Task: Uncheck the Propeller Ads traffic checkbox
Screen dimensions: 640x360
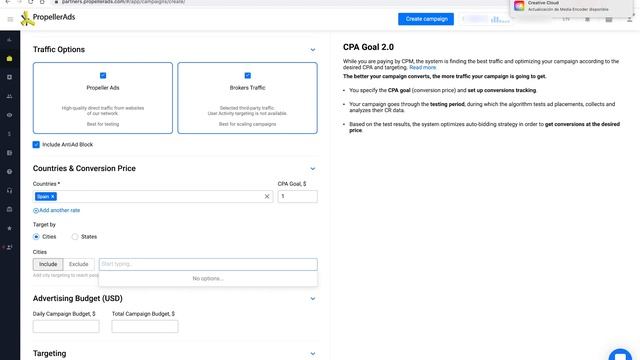Action: coord(103,76)
